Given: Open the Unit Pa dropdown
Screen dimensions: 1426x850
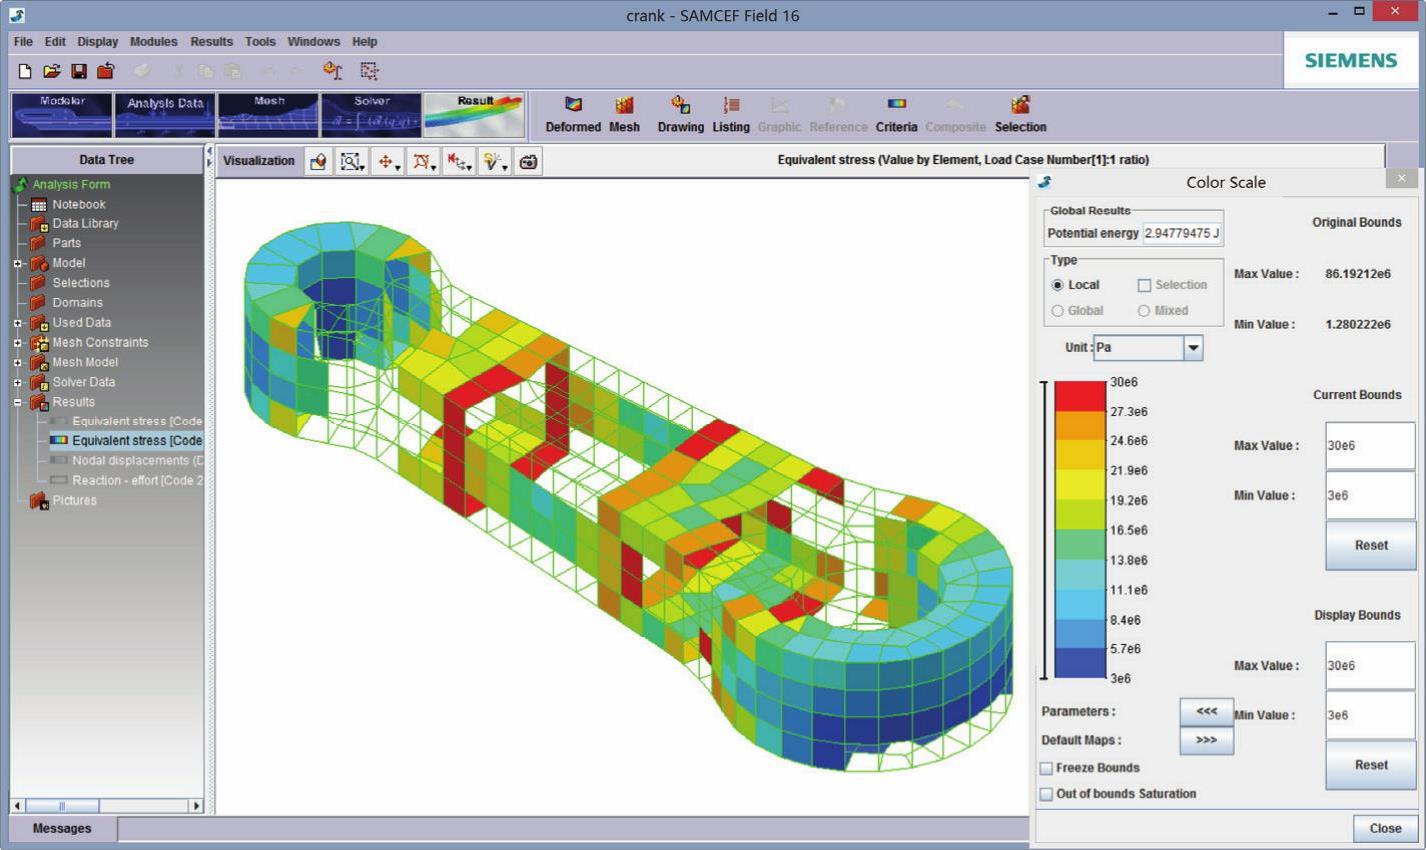Looking at the screenshot, I should coord(1192,348).
